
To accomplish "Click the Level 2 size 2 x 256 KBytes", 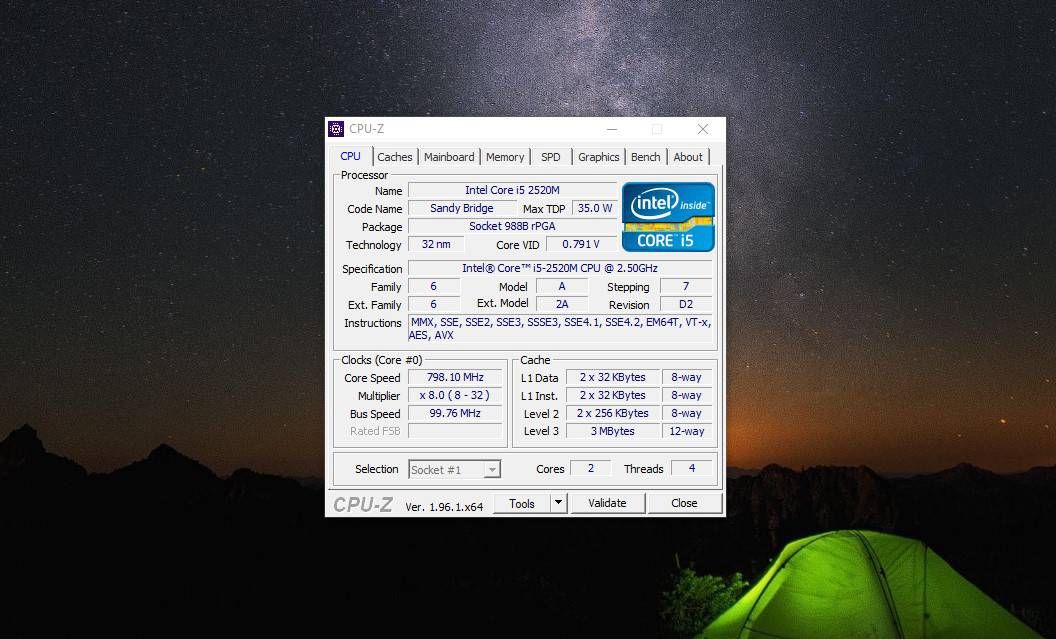I will (x=613, y=413).
